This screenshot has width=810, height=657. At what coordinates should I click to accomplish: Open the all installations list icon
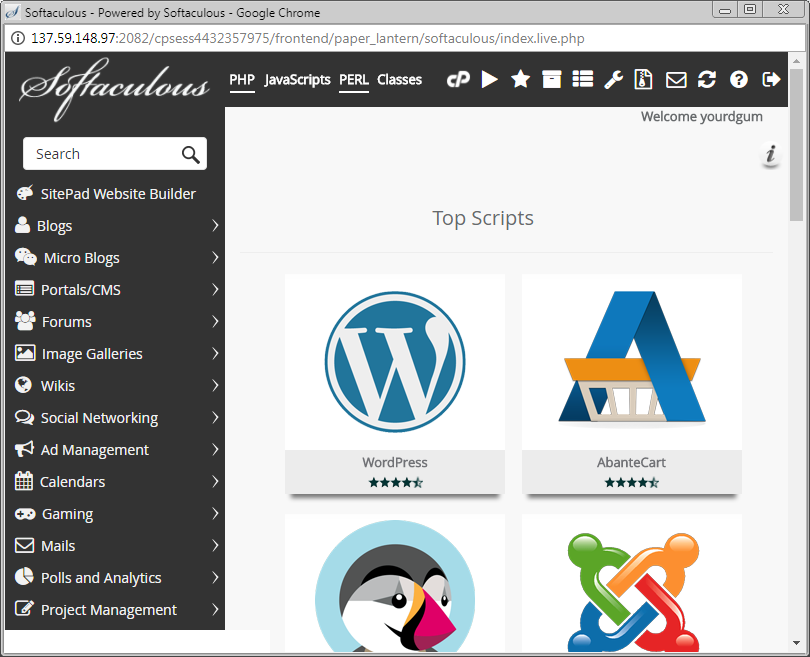click(x=583, y=80)
